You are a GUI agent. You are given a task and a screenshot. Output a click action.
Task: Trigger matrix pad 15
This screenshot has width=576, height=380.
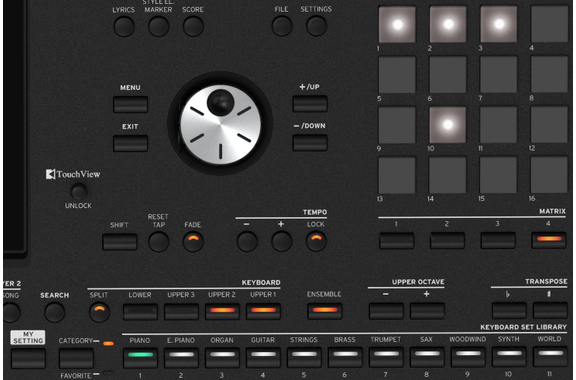pyautogui.click(x=498, y=175)
